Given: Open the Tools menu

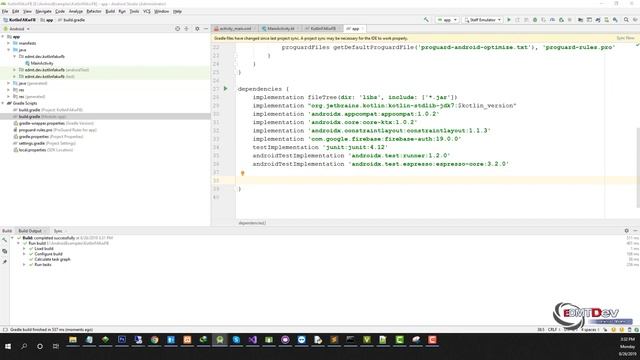Looking at the screenshot, I should (x=134, y=11).
